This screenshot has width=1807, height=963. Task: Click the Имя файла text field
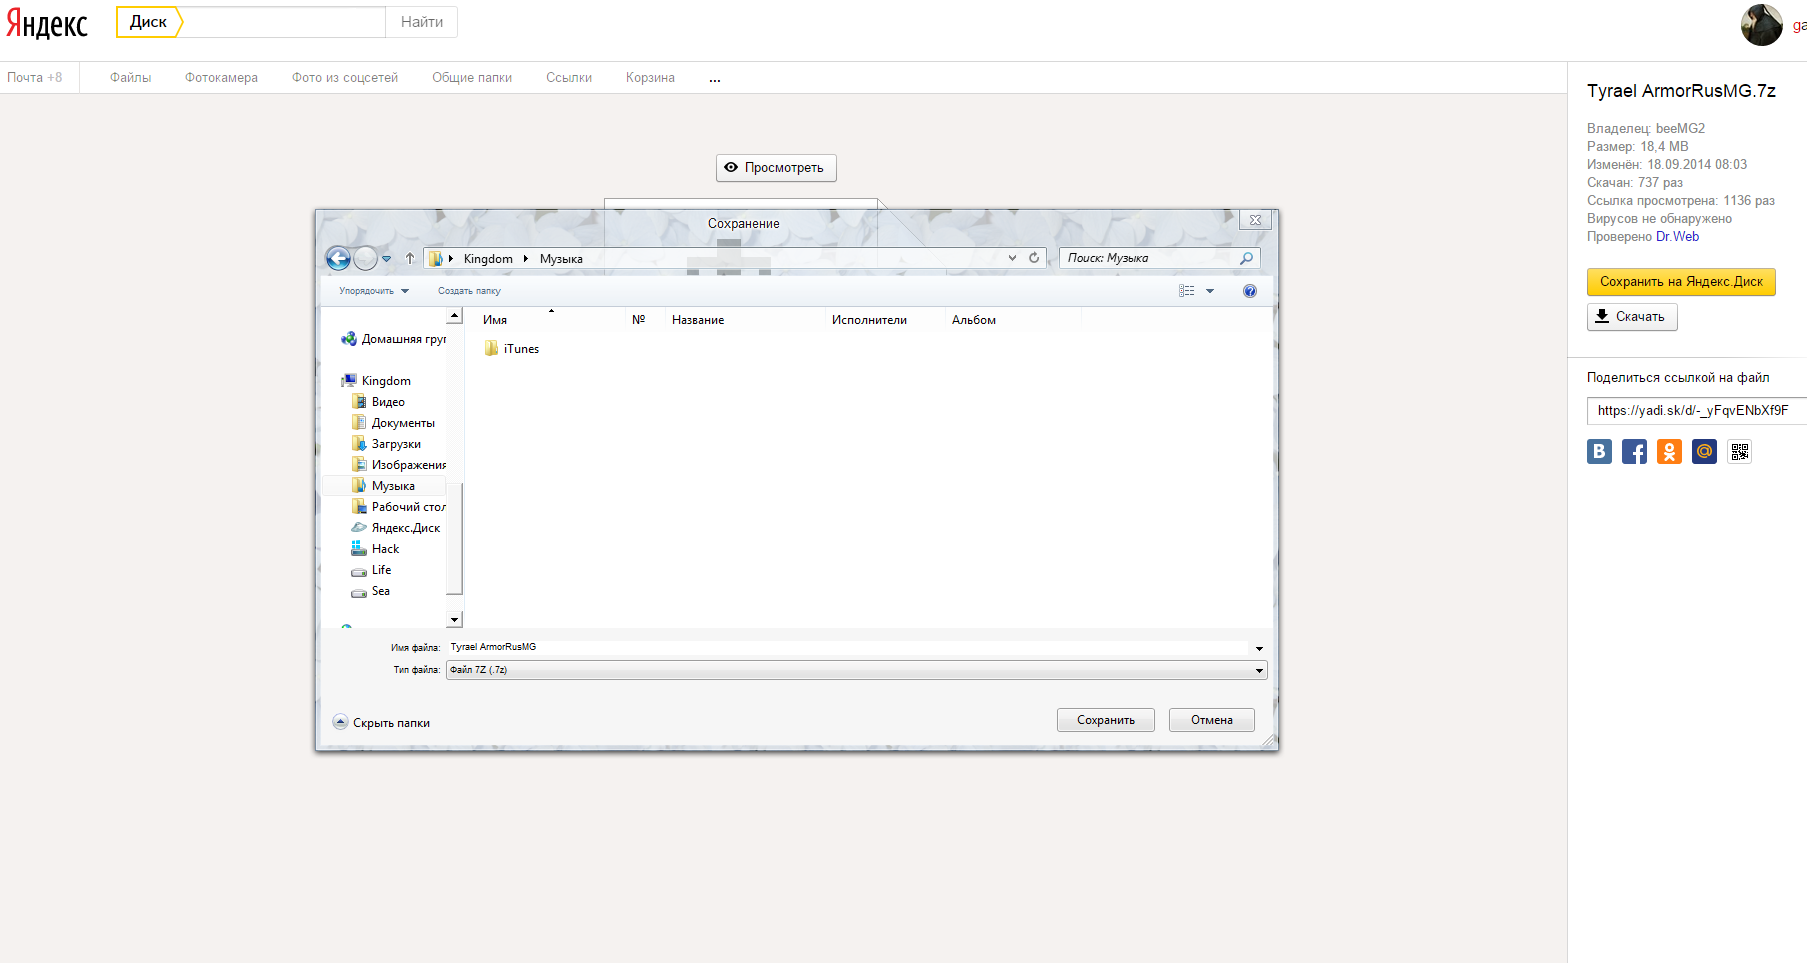pyautogui.click(x=848, y=648)
